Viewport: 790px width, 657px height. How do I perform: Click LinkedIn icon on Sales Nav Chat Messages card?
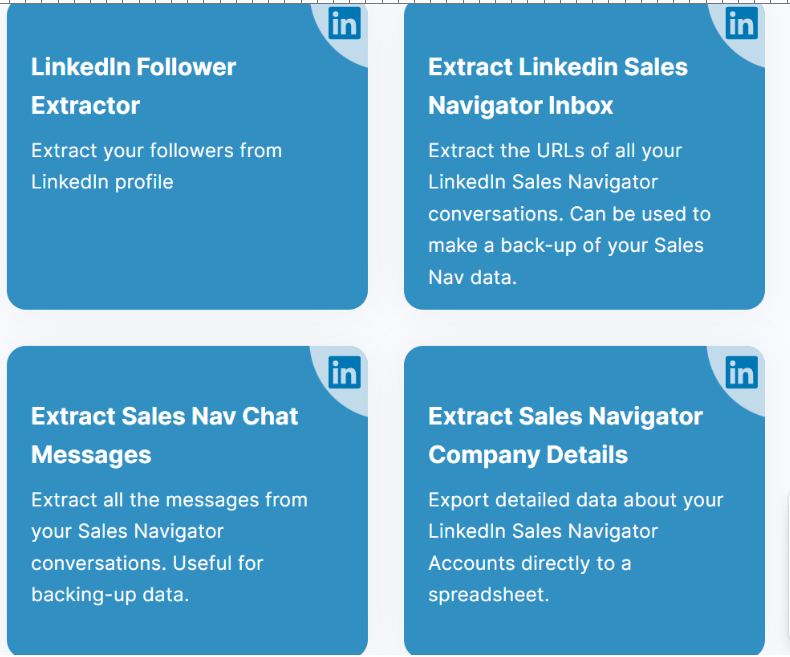coord(345,372)
